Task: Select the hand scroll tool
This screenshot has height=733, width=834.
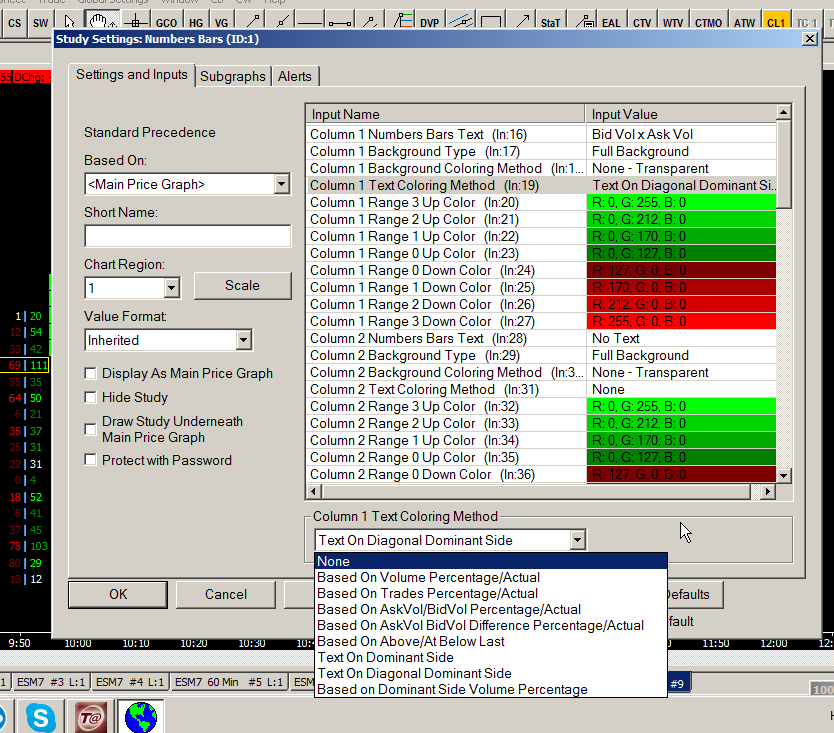Action: 101,21
